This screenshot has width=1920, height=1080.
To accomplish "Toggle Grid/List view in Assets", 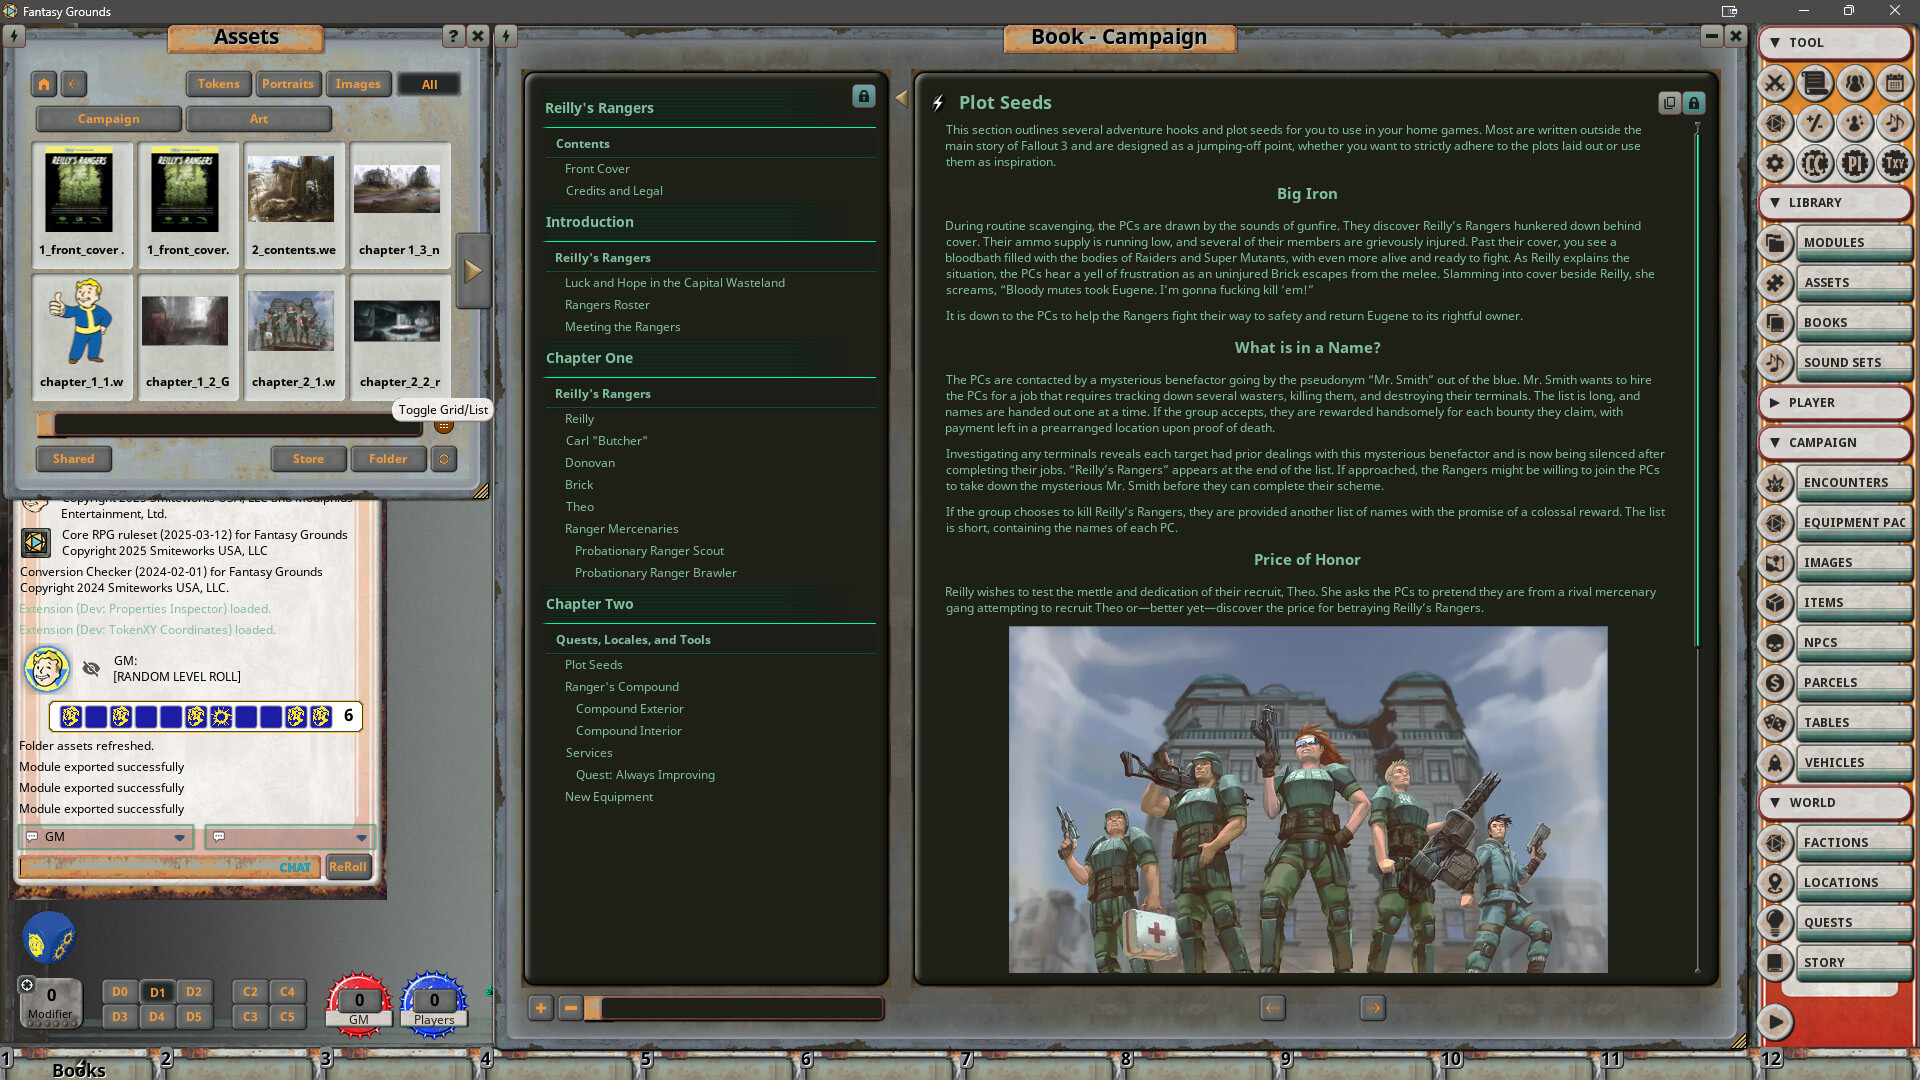I will click(443, 424).
